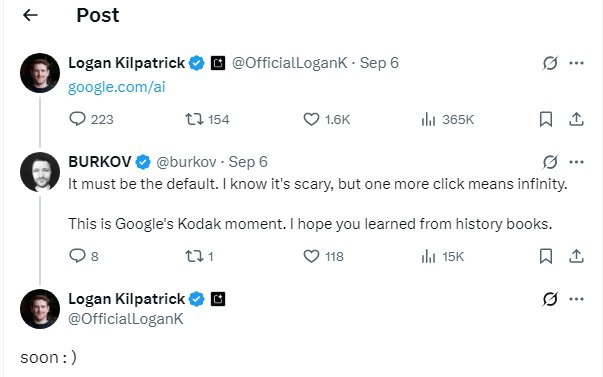Viewport: 603px width, 377px height.
Task: Click the affiliation badge next to Logan's name on the bottom post
Action: tap(218, 299)
